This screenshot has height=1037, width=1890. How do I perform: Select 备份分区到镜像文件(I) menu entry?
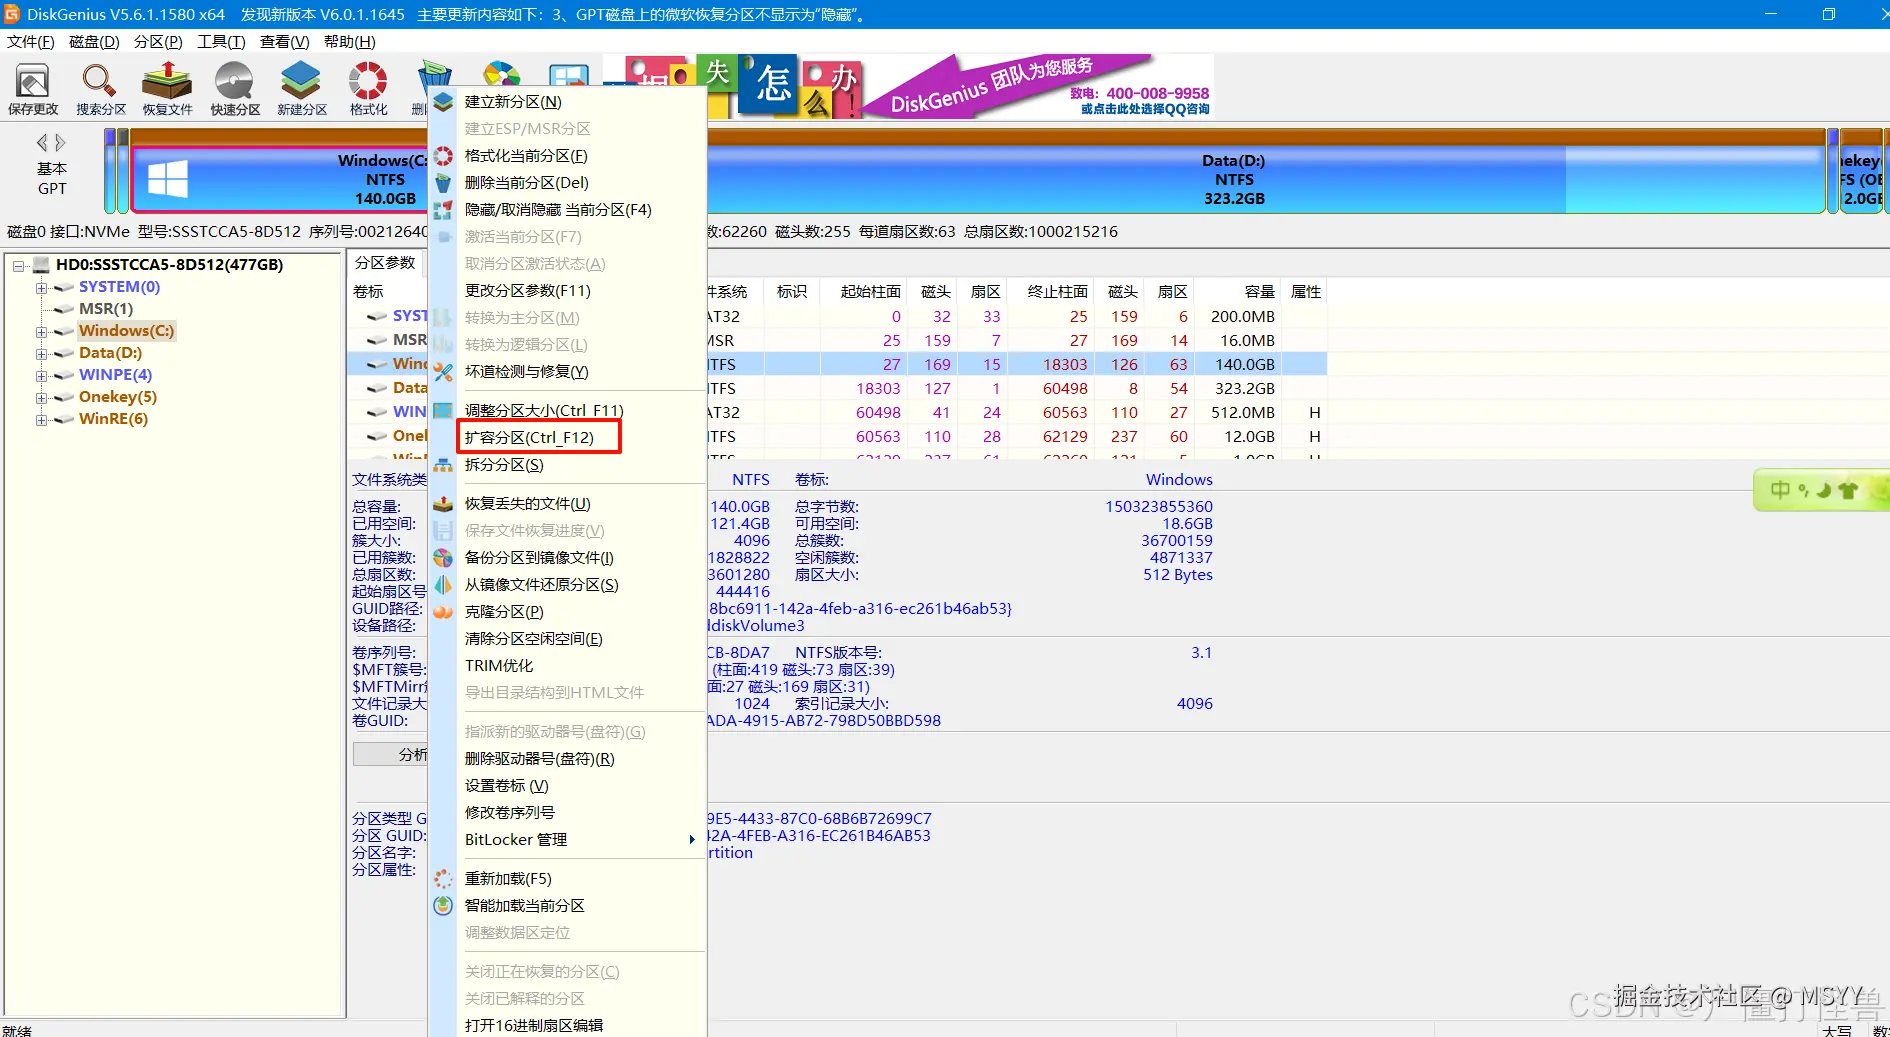coord(539,558)
